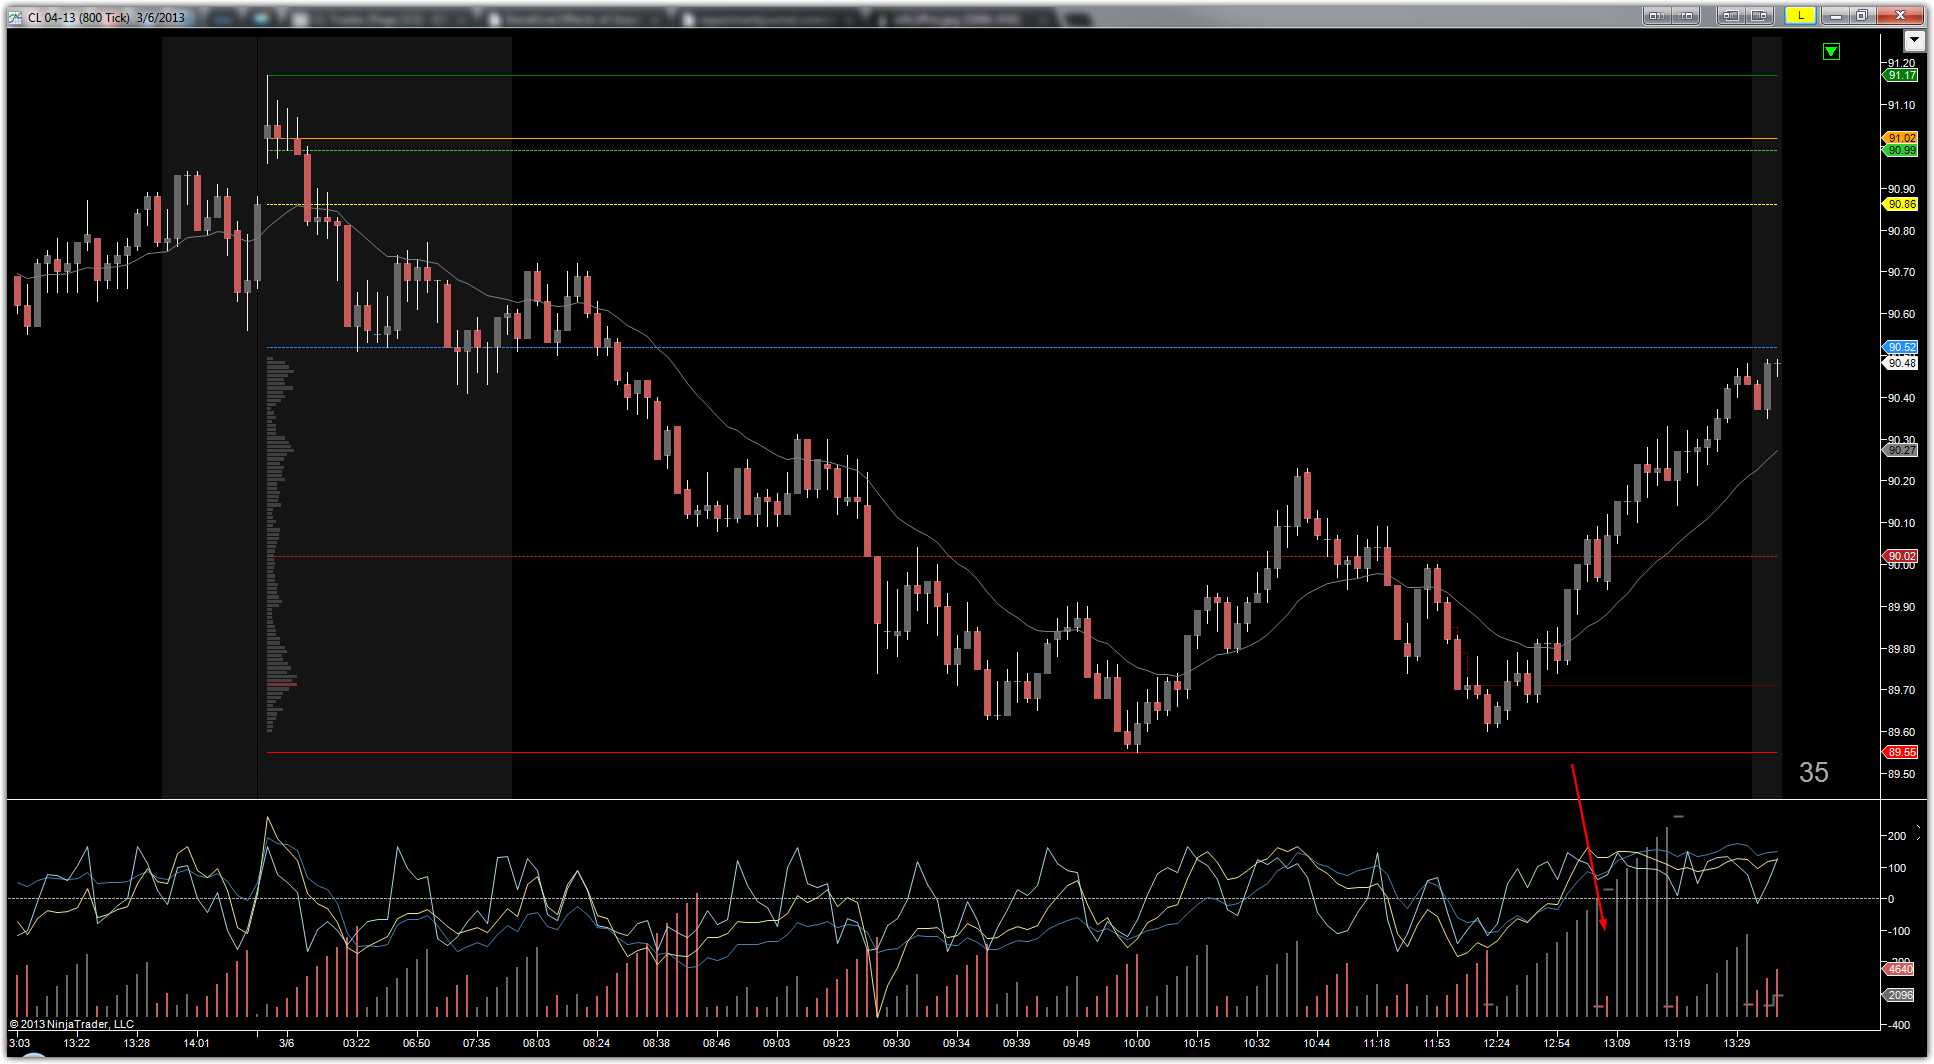
Task: Click the 08:03 time axis label
Action: (537, 1043)
